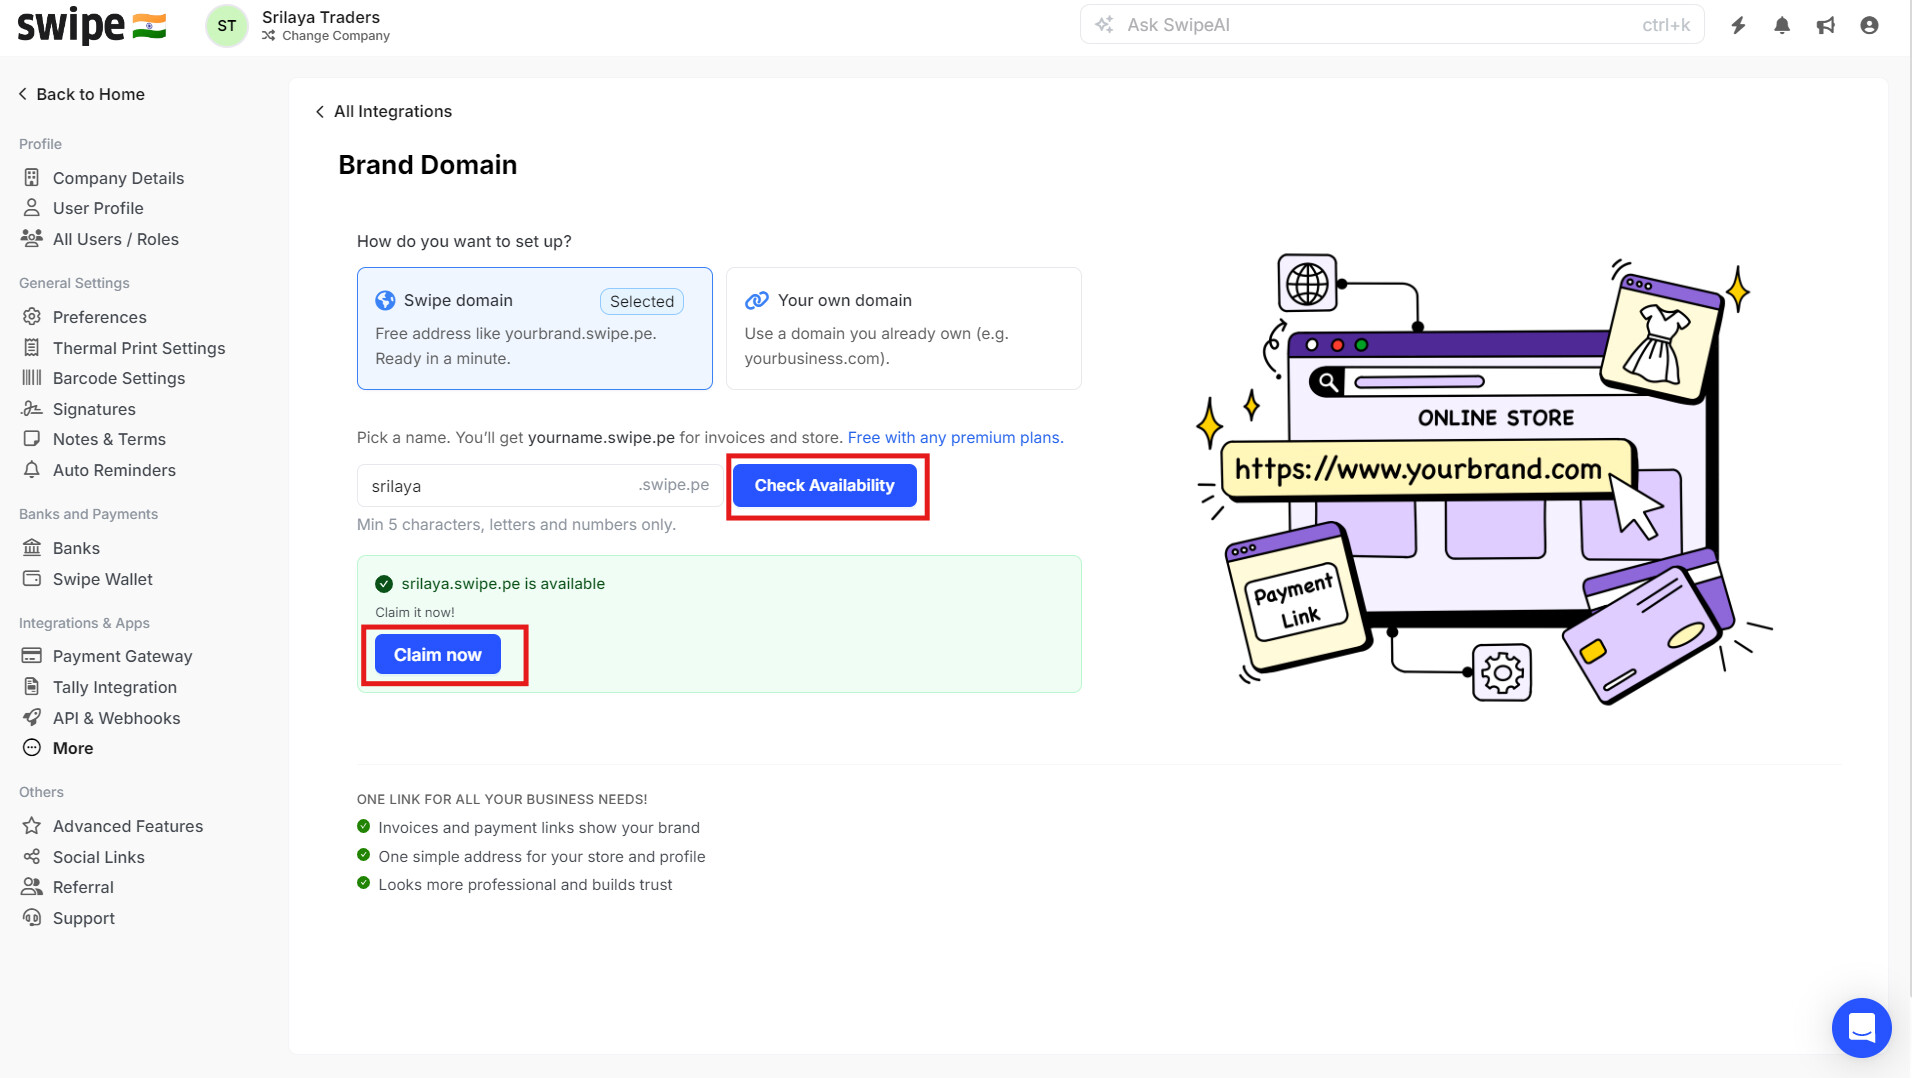Go back via All Integrations chevron

pos(320,112)
